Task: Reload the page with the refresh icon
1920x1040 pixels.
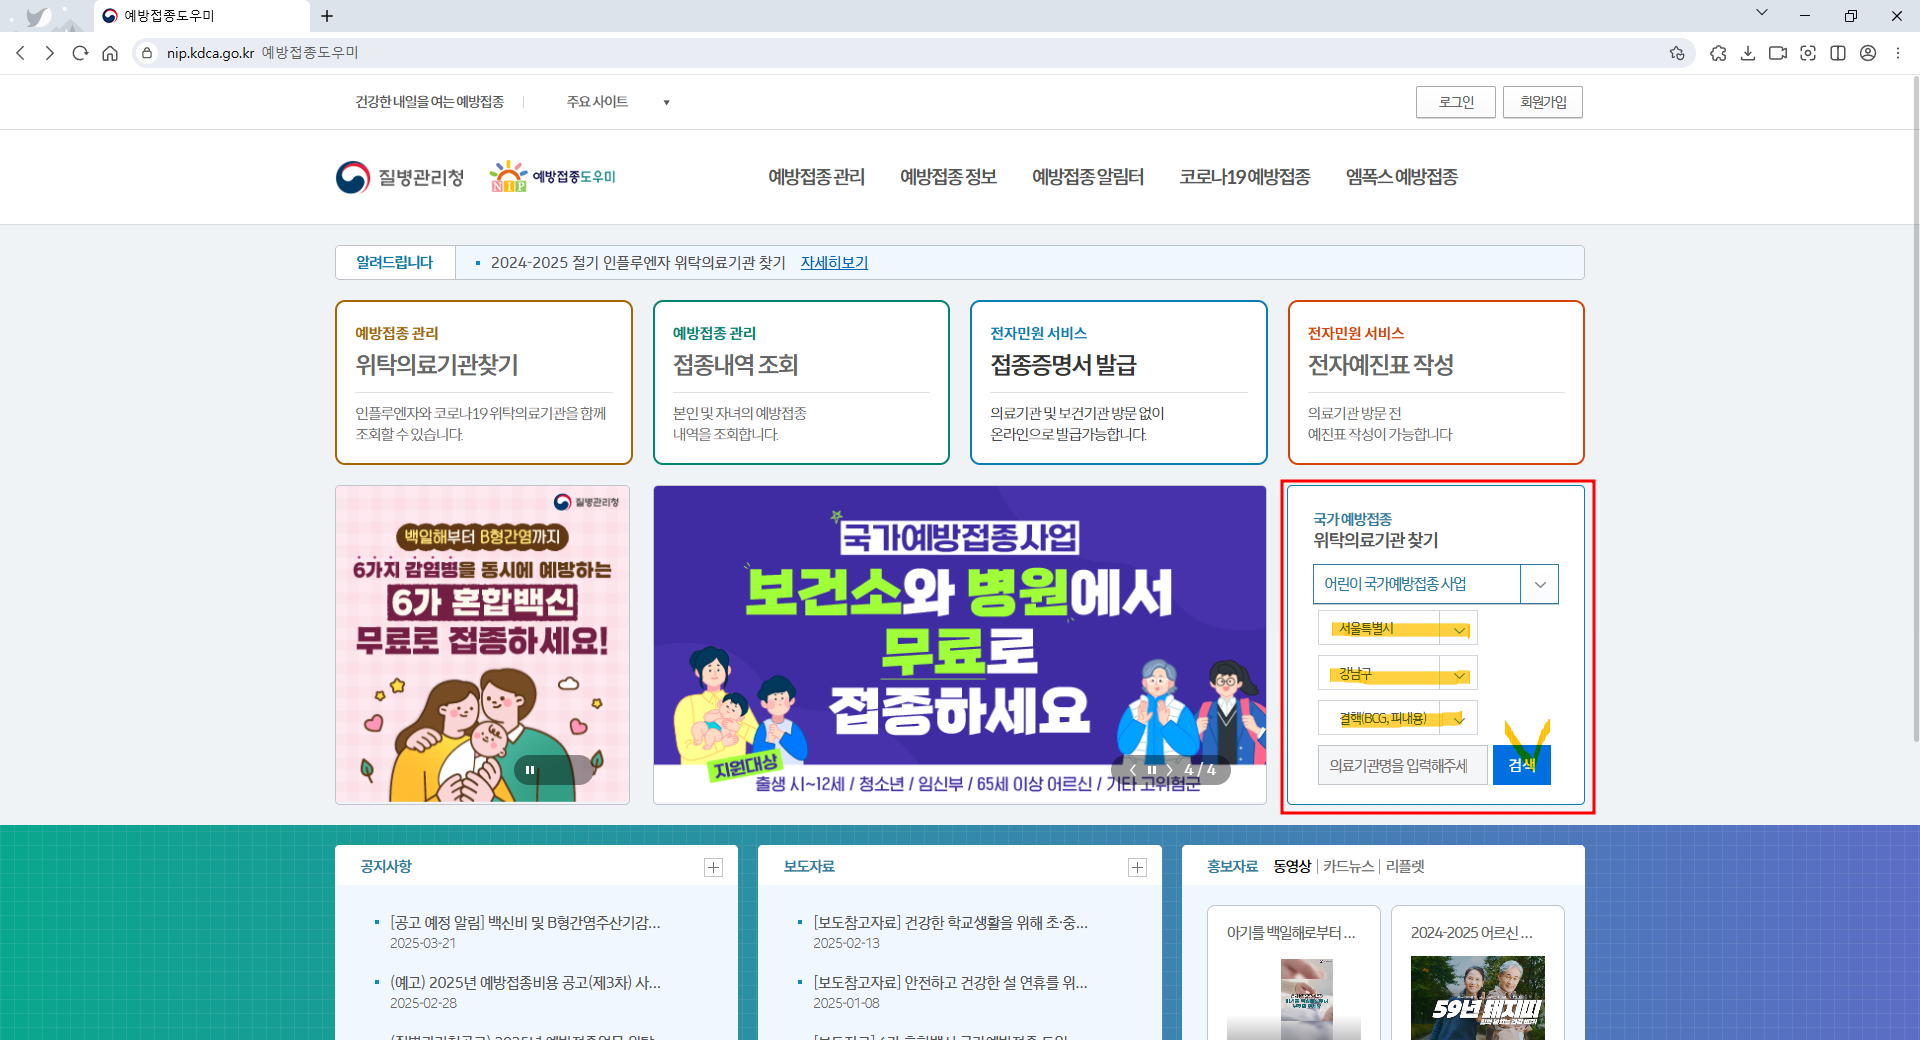Action: pos(80,53)
